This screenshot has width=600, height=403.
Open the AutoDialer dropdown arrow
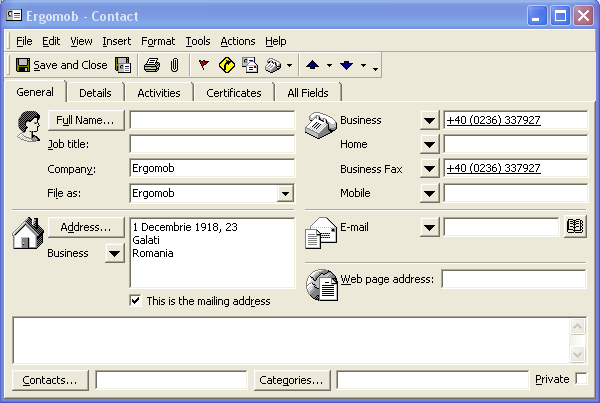[290, 65]
